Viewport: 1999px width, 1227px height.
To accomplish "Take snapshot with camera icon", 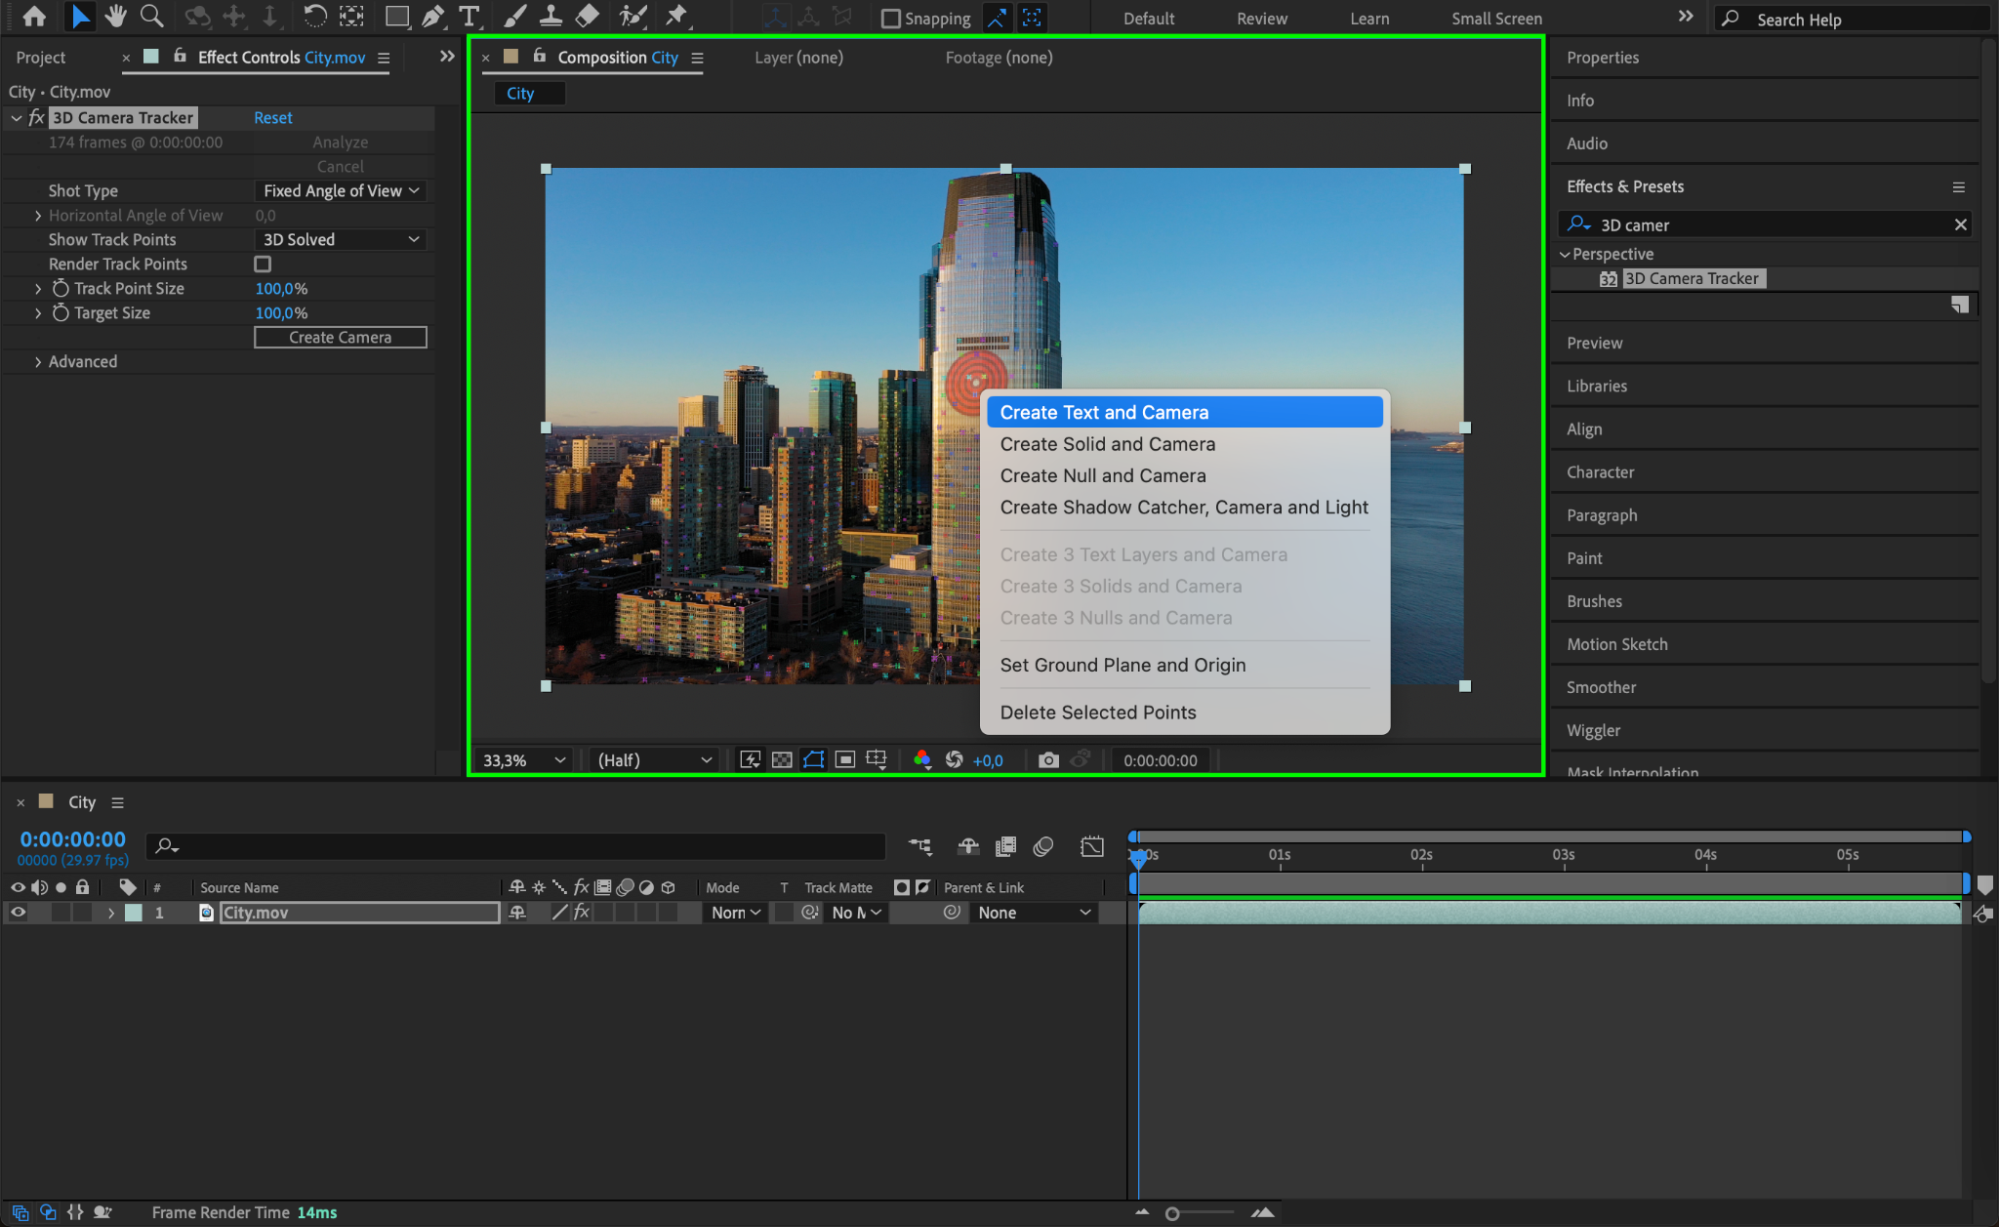I will 1048,760.
